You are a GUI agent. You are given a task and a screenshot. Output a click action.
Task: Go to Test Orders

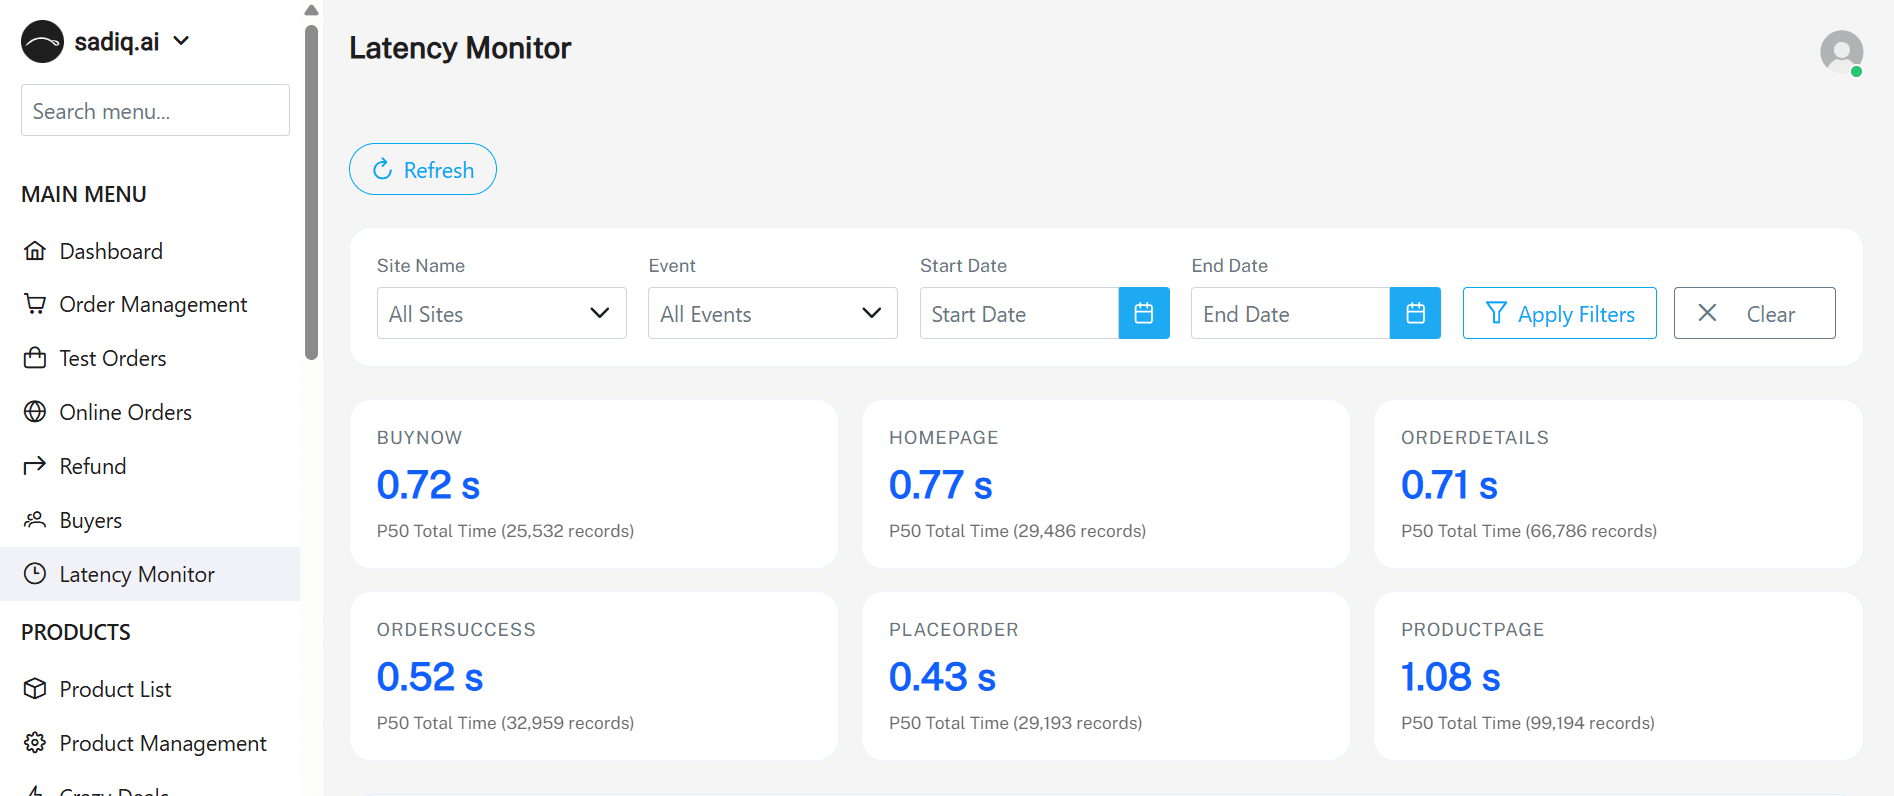point(150,358)
